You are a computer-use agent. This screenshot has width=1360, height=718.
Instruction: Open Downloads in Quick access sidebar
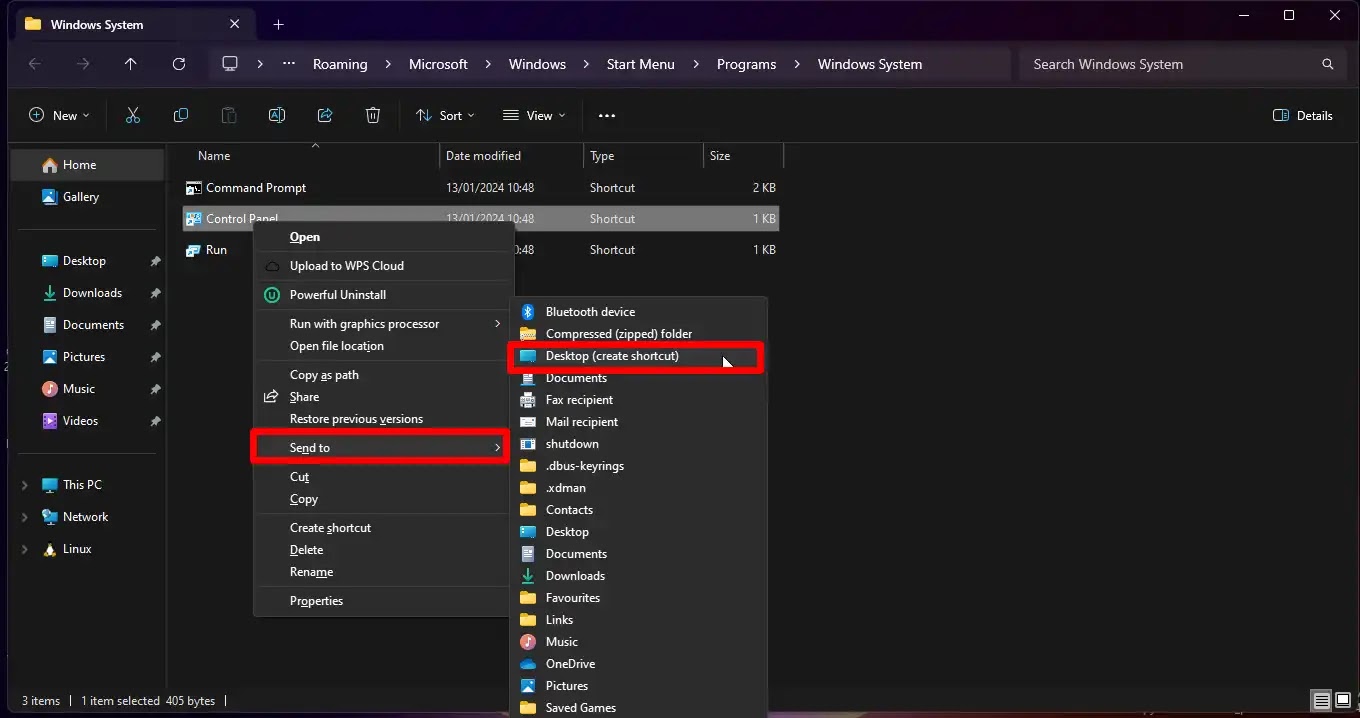[92, 293]
